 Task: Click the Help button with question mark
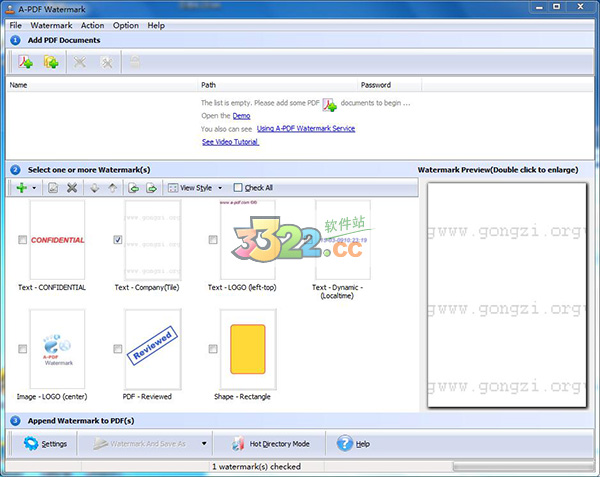click(353, 444)
